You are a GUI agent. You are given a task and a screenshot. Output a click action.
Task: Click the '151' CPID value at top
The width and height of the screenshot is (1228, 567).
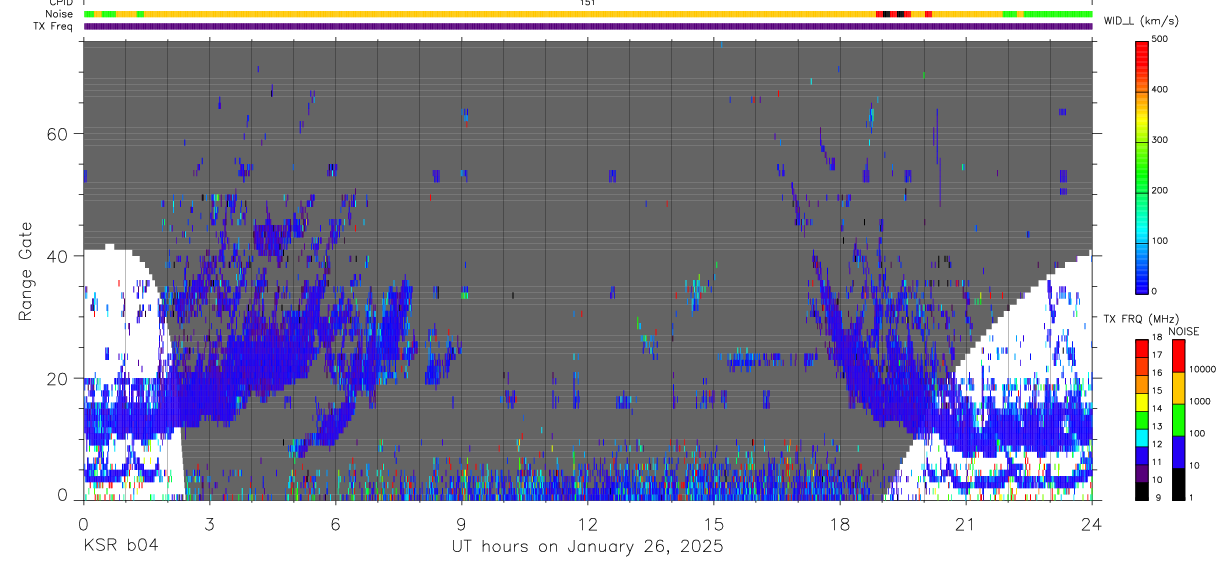pyautogui.click(x=587, y=3)
